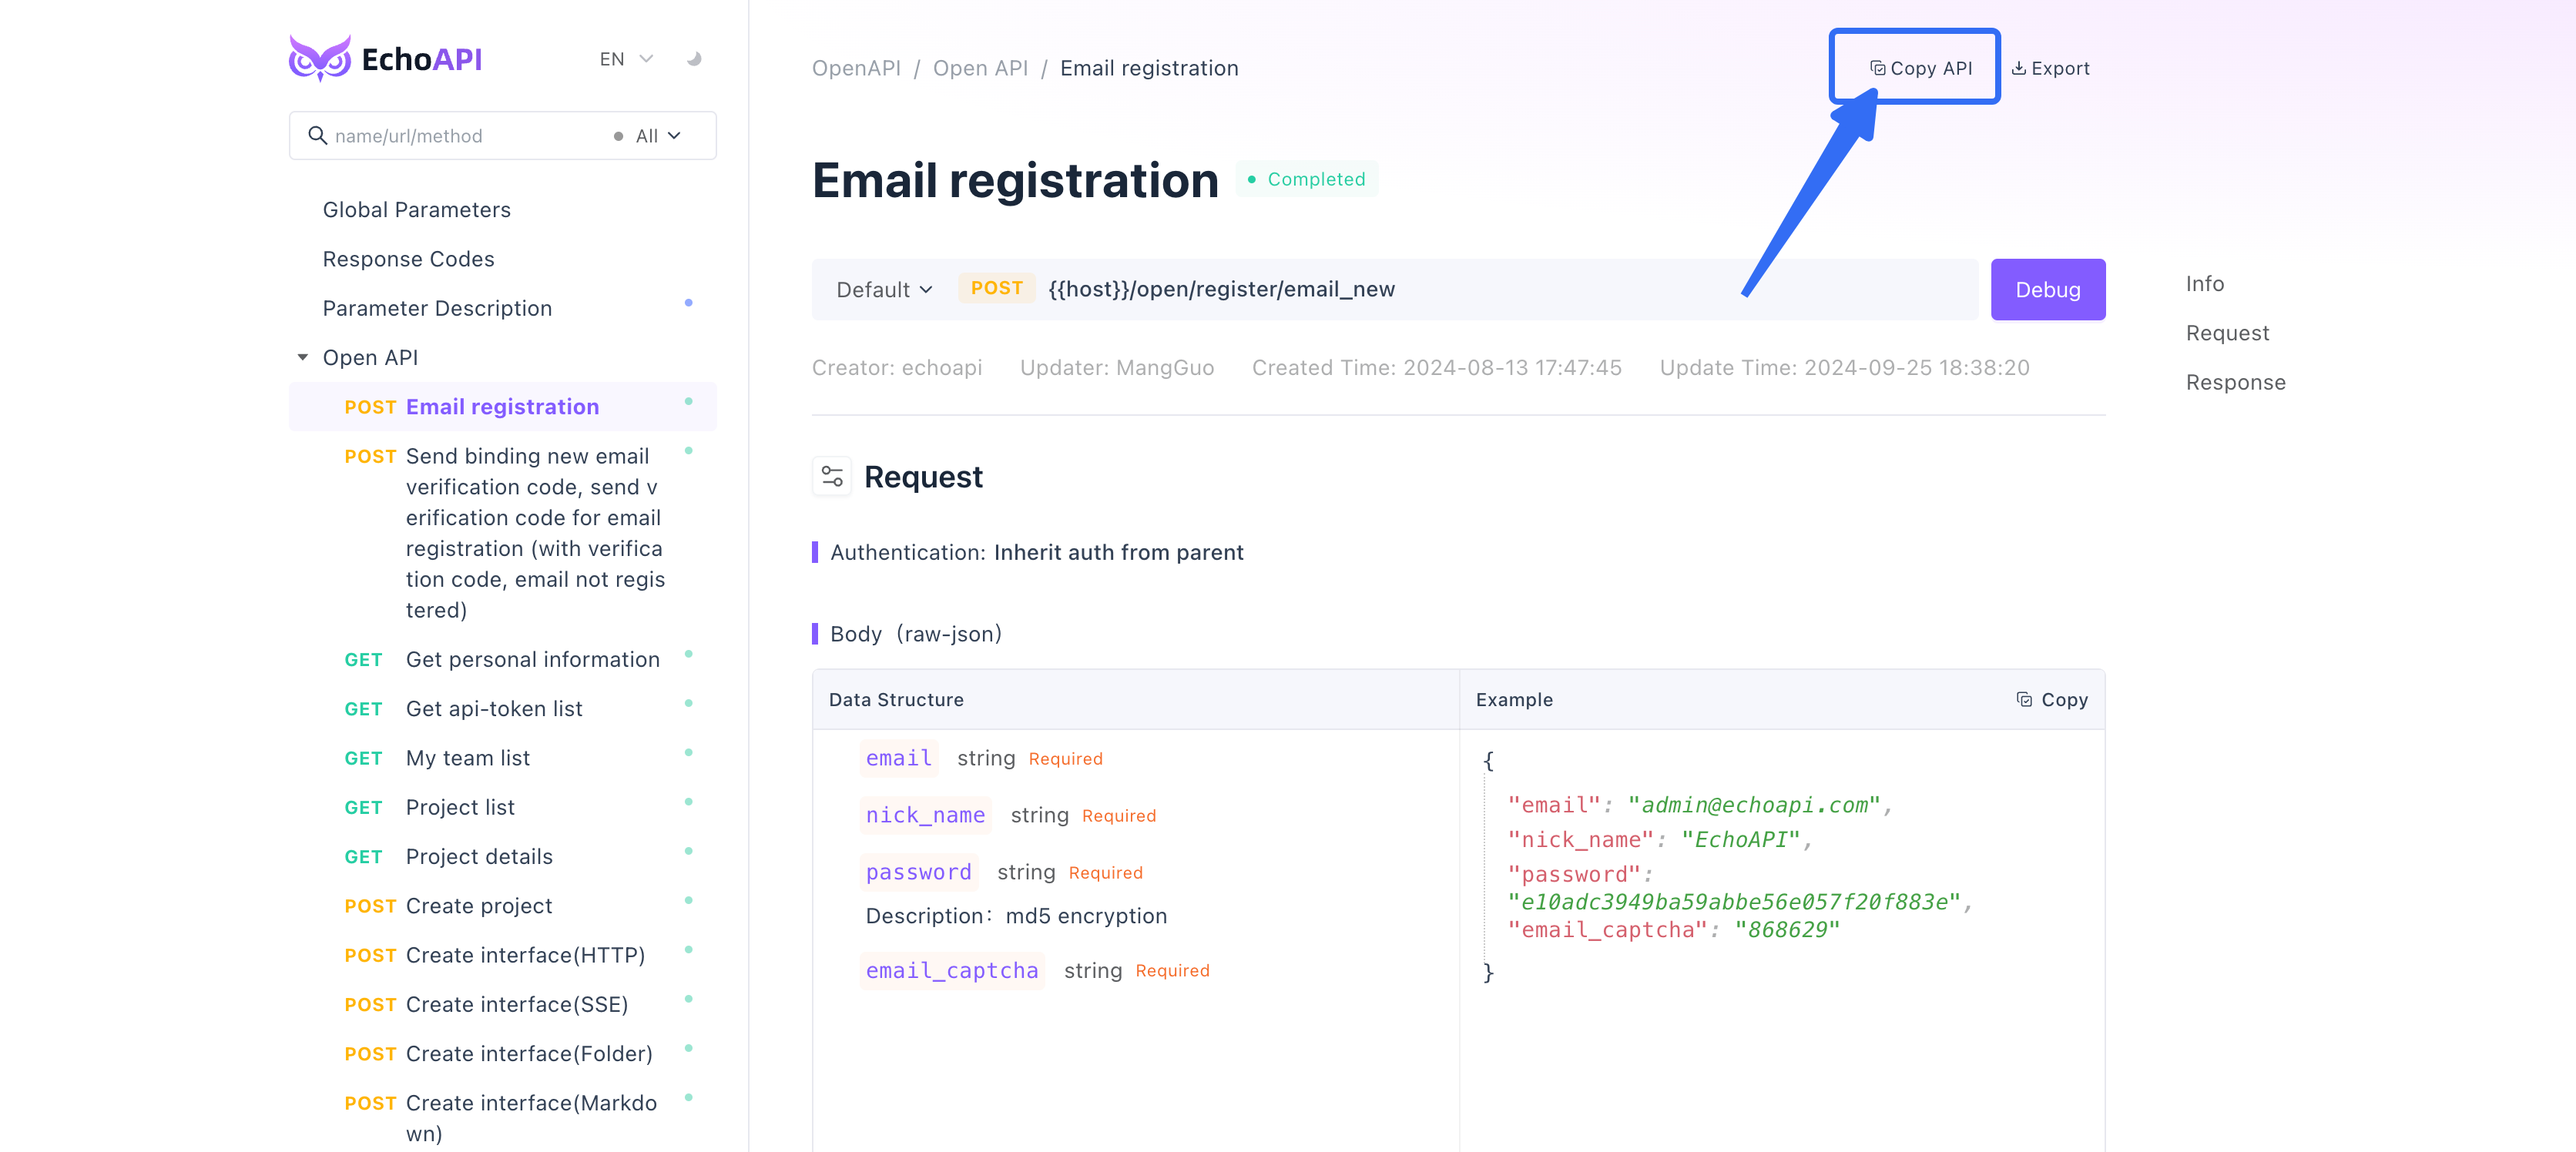Open Parameter Description page
Screen dimensions: 2576x1152
437,308
